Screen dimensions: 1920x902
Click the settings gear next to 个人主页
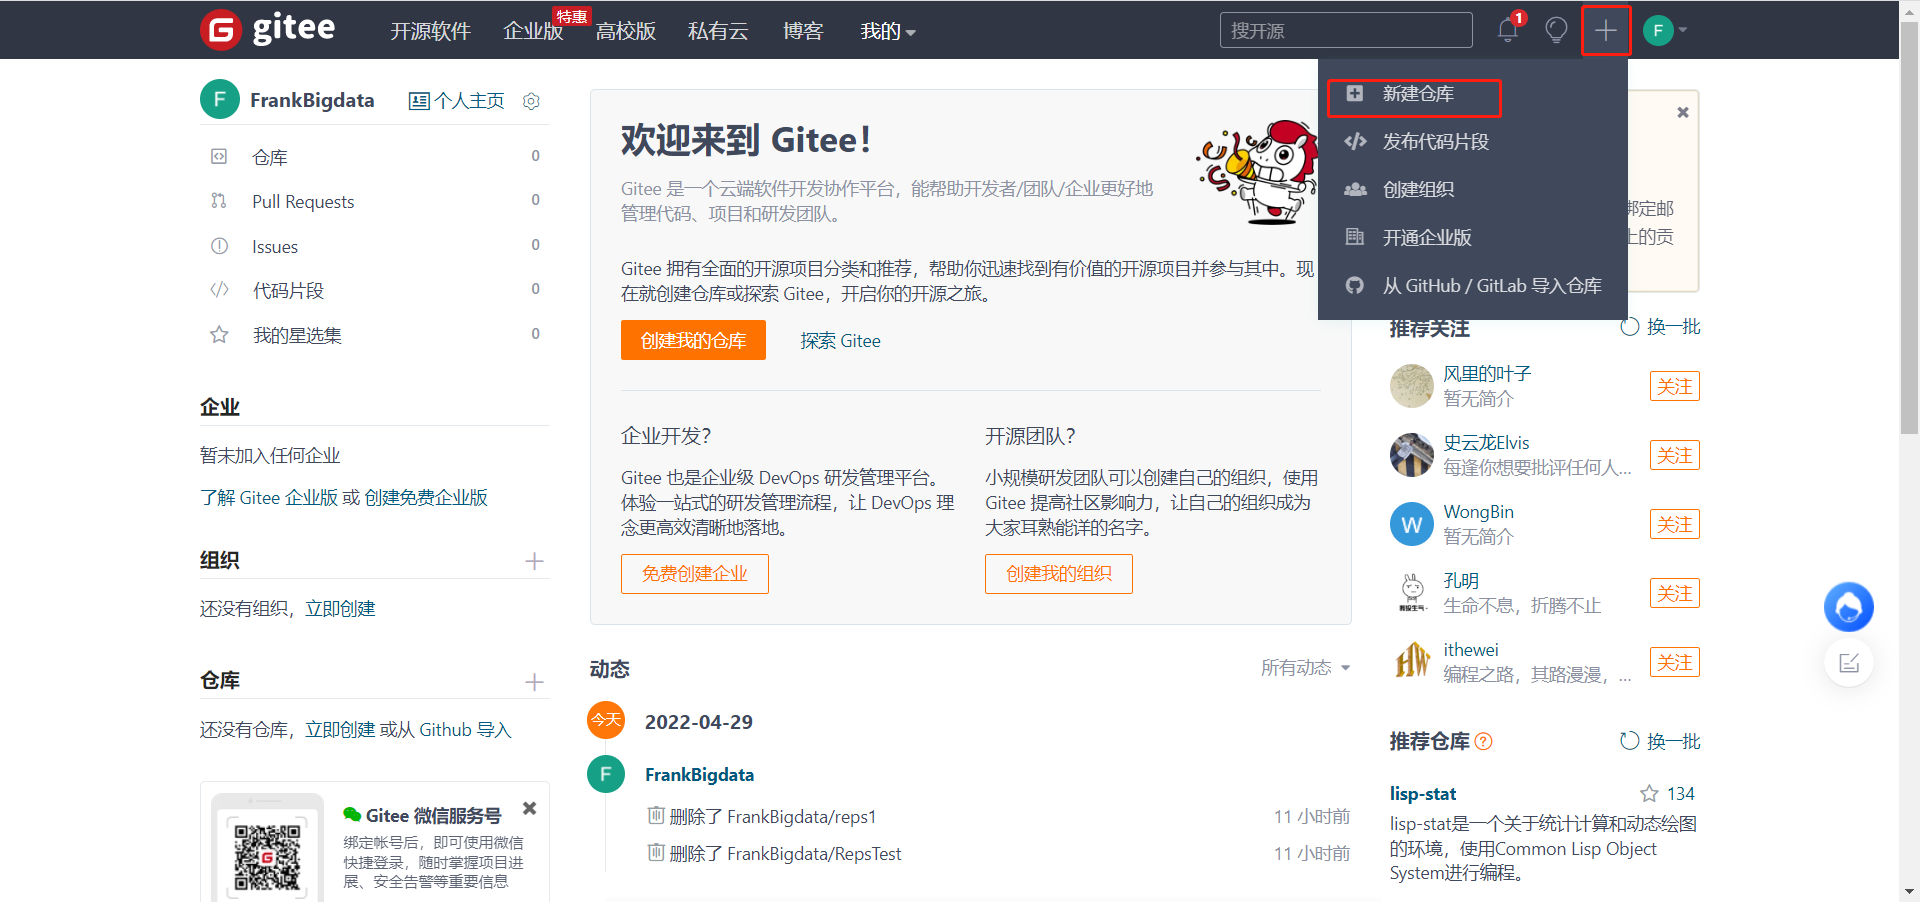click(x=531, y=101)
